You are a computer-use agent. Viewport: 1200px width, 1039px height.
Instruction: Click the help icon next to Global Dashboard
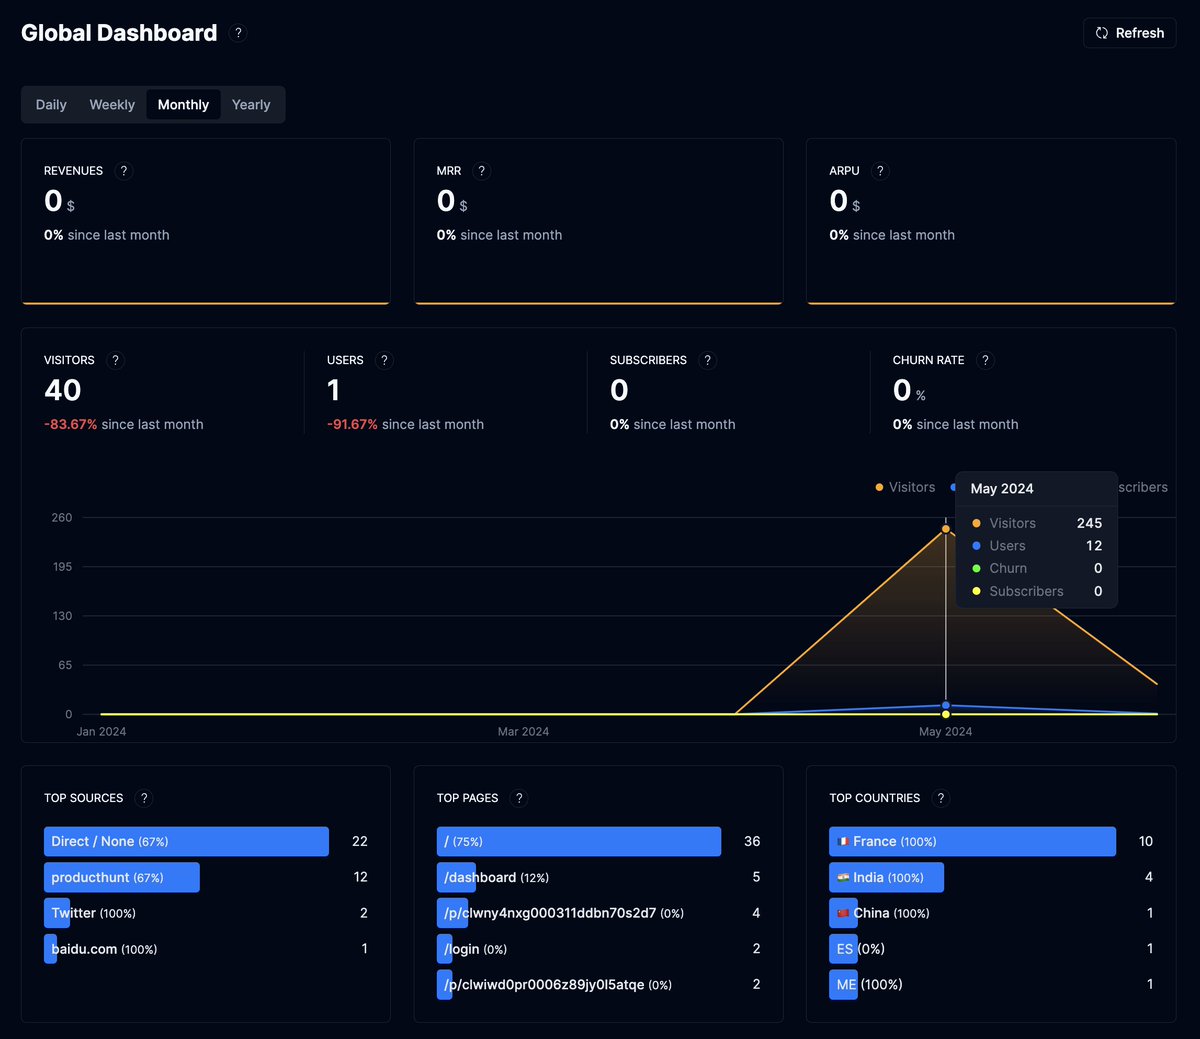point(238,33)
